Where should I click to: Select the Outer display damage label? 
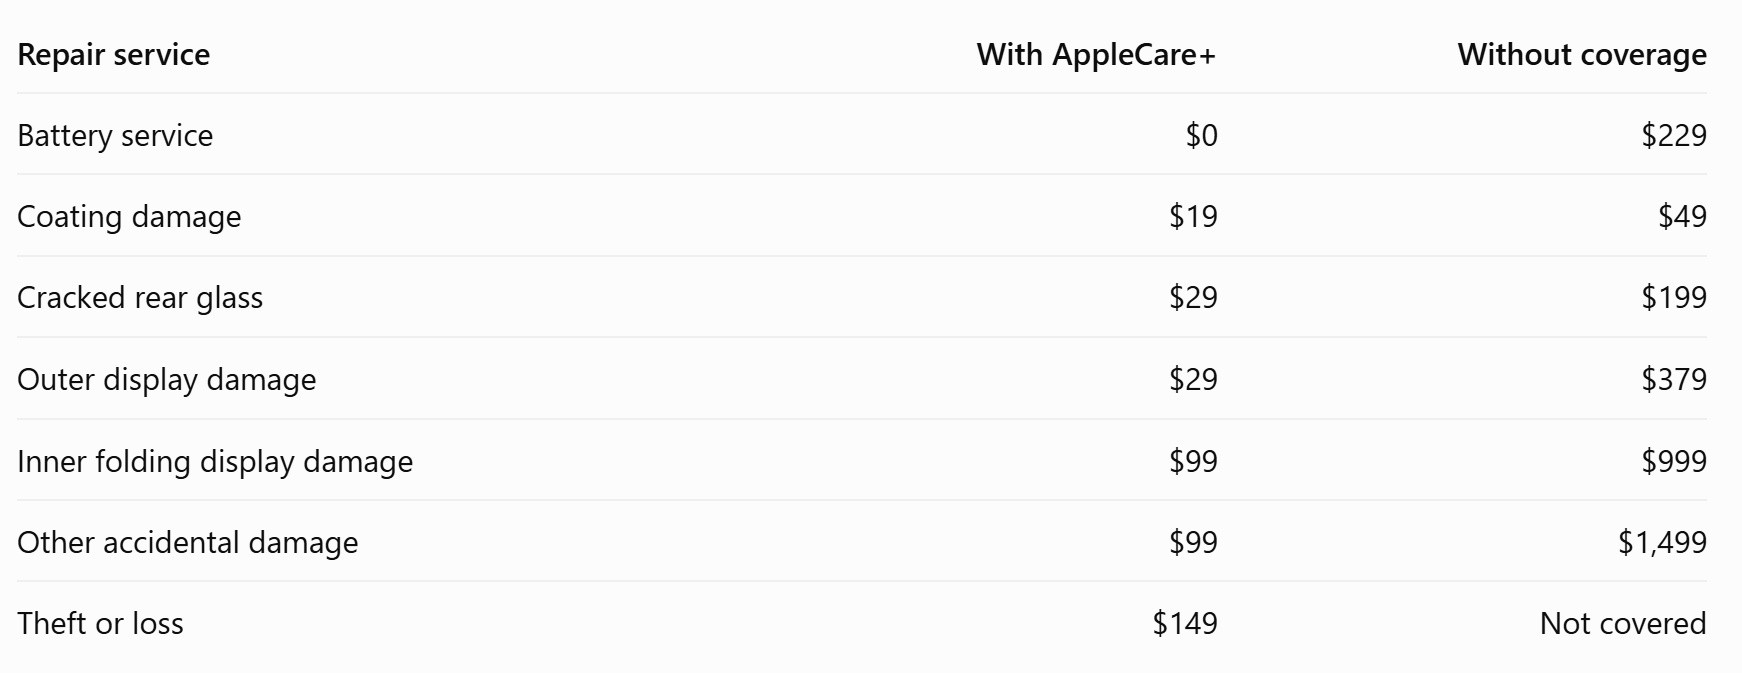pos(167,380)
